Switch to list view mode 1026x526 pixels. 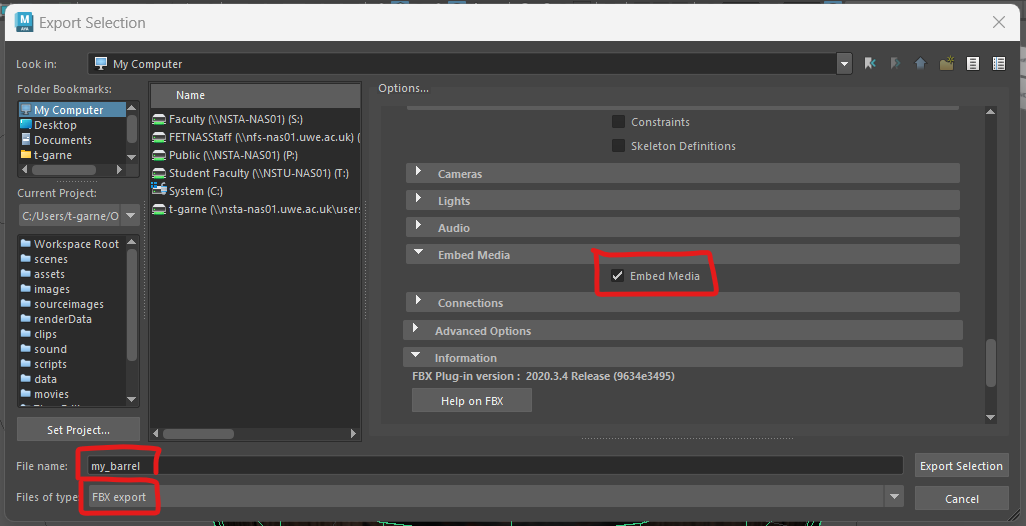coord(972,64)
